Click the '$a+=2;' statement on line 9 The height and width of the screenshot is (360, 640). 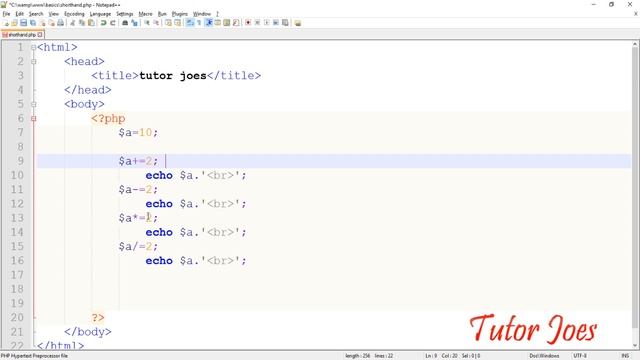[138, 161]
